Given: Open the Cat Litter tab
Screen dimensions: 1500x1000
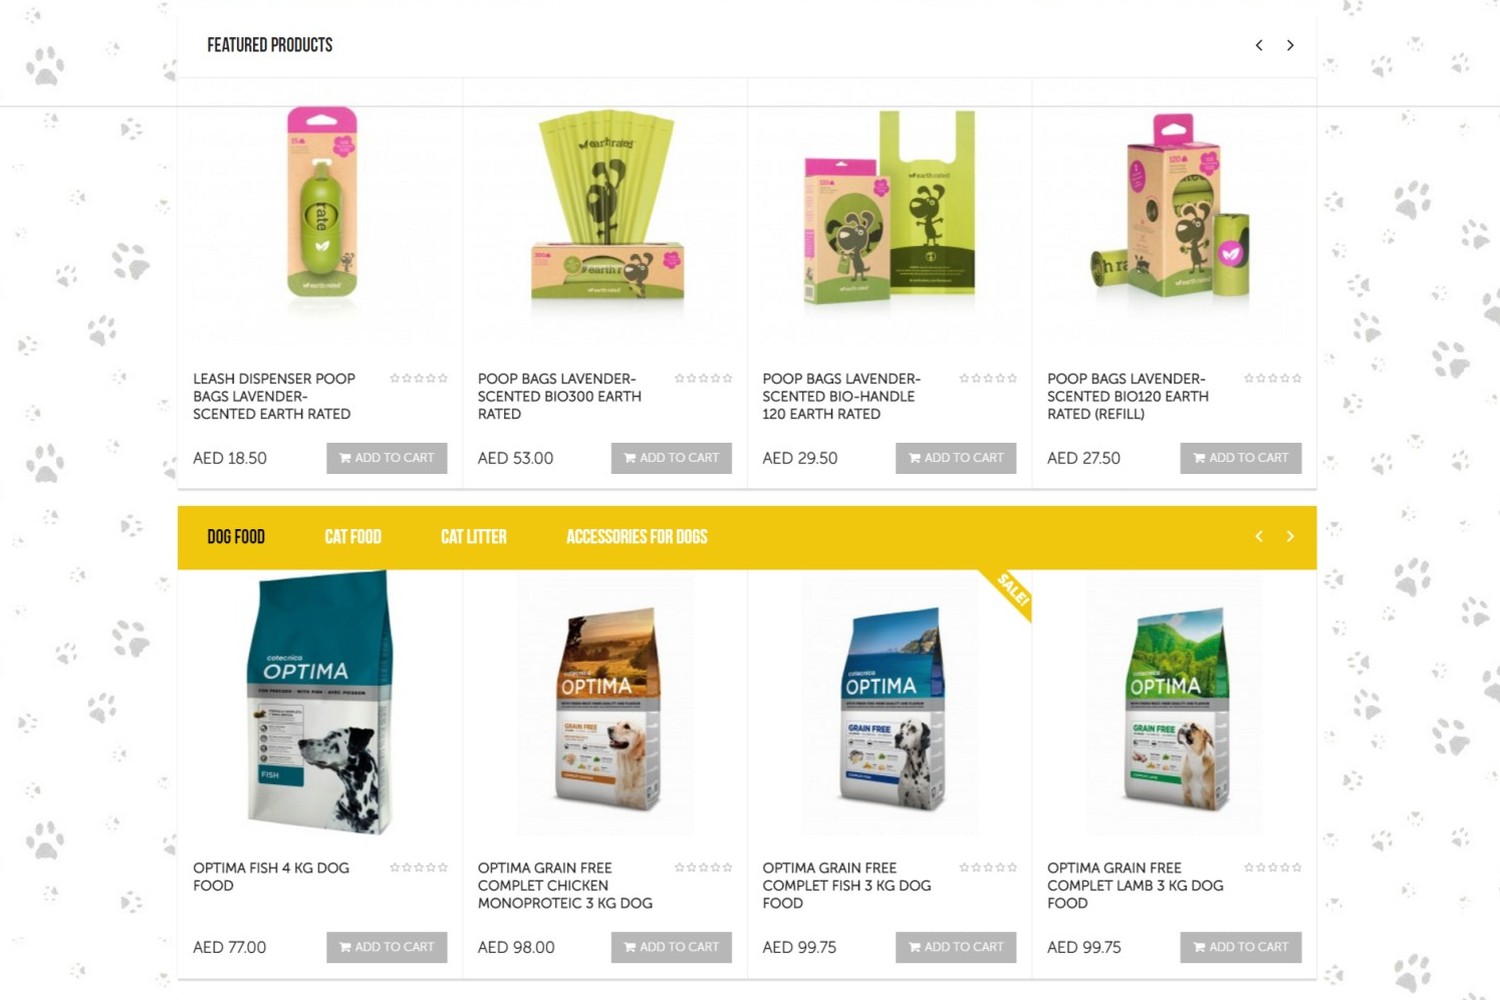Looking at the screenshot, I should coord(474,537).
